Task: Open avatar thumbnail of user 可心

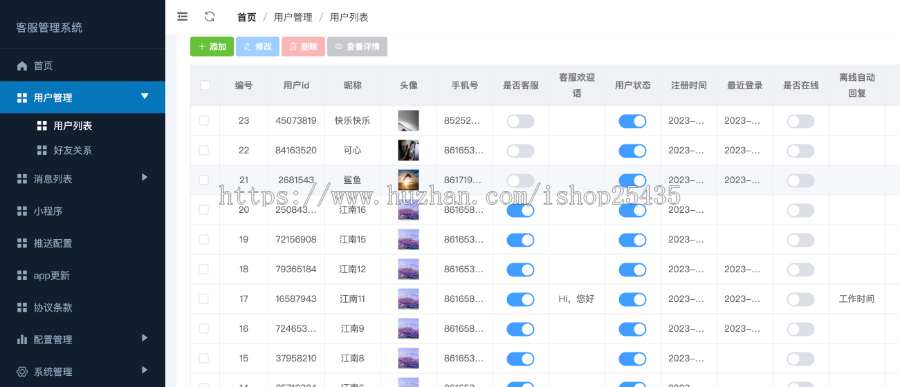Action: tap(408, 150)
